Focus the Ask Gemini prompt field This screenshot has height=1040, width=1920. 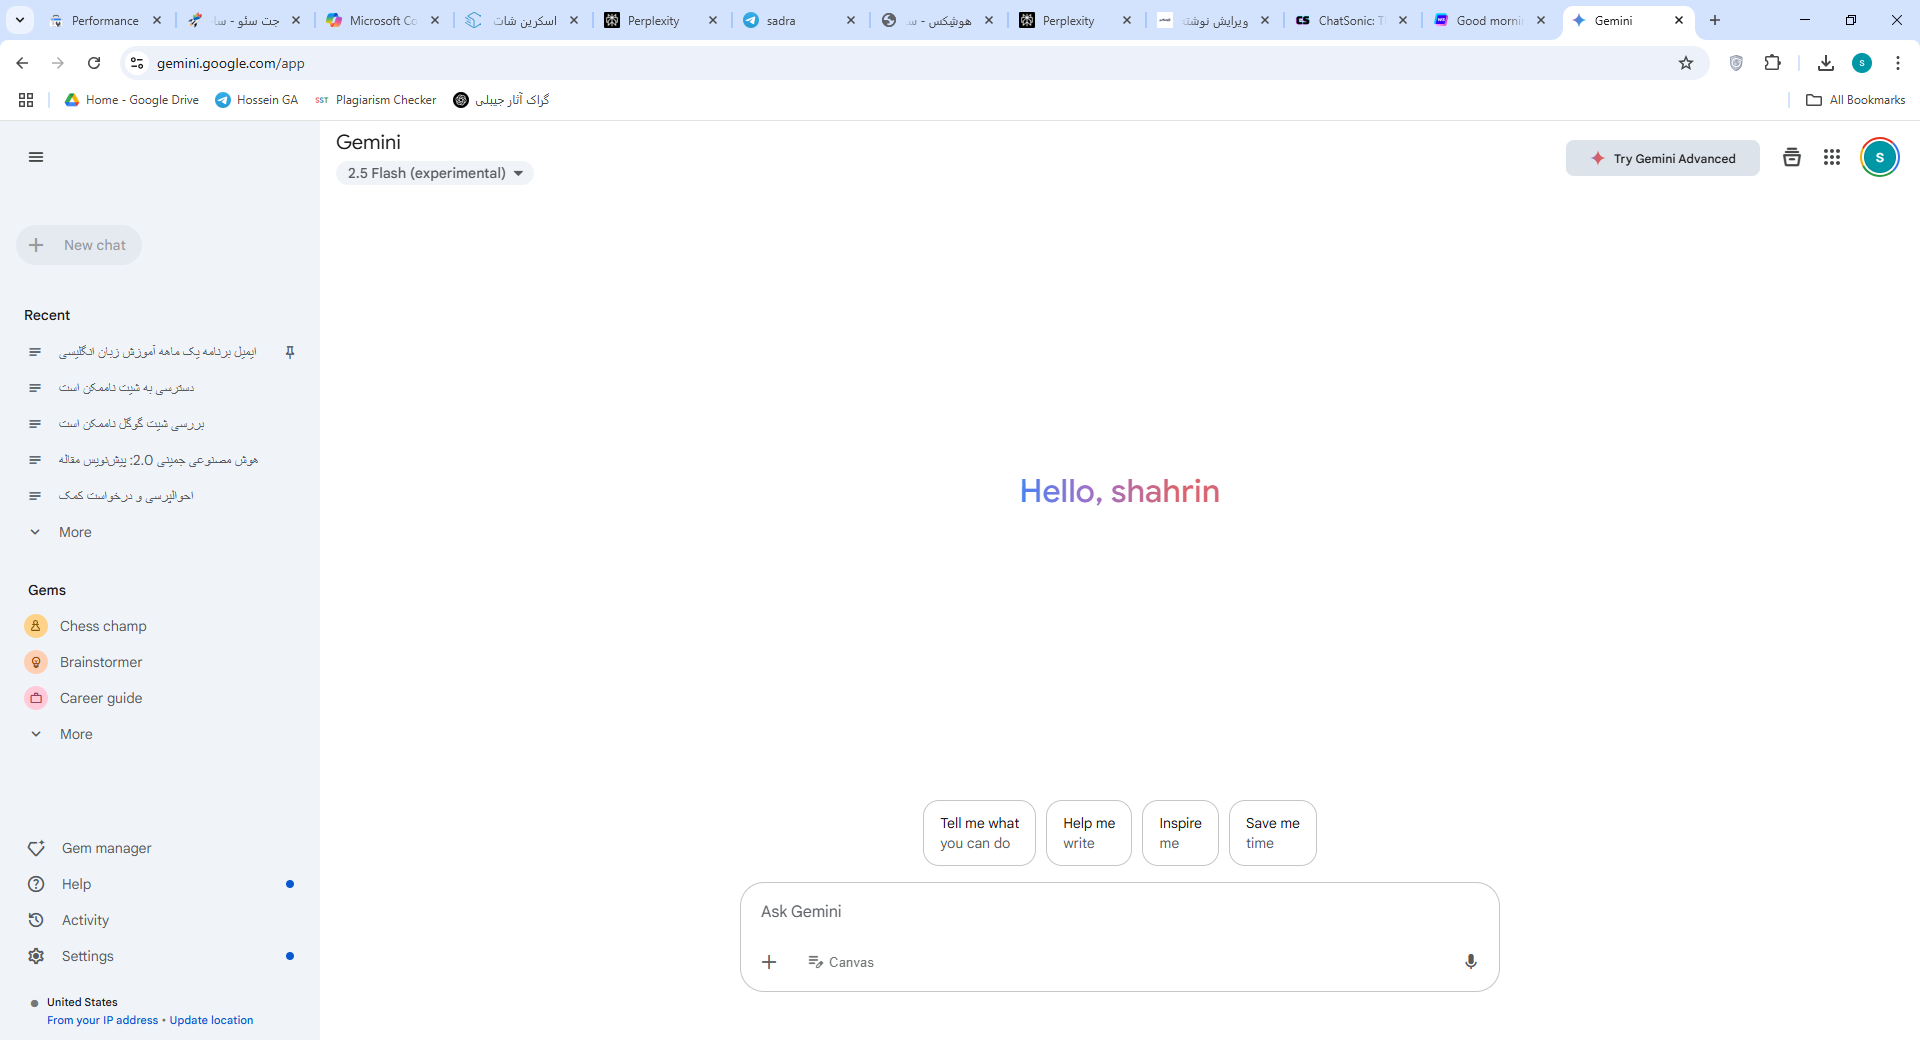(1119, 911)
